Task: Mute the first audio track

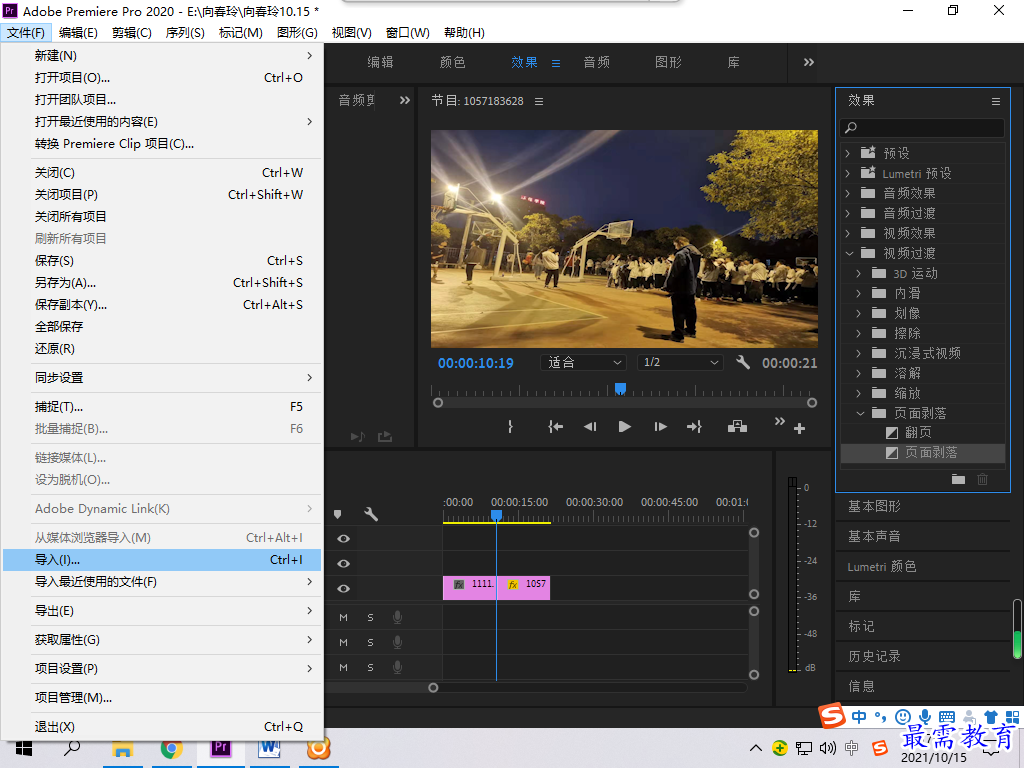Action: (344, 617)
